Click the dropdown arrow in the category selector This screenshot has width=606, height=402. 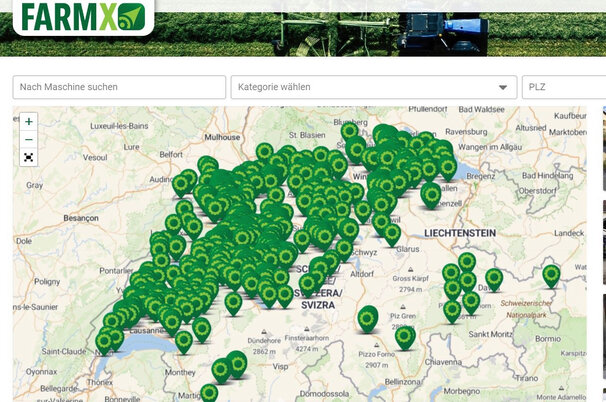click(x=504, y=87)
